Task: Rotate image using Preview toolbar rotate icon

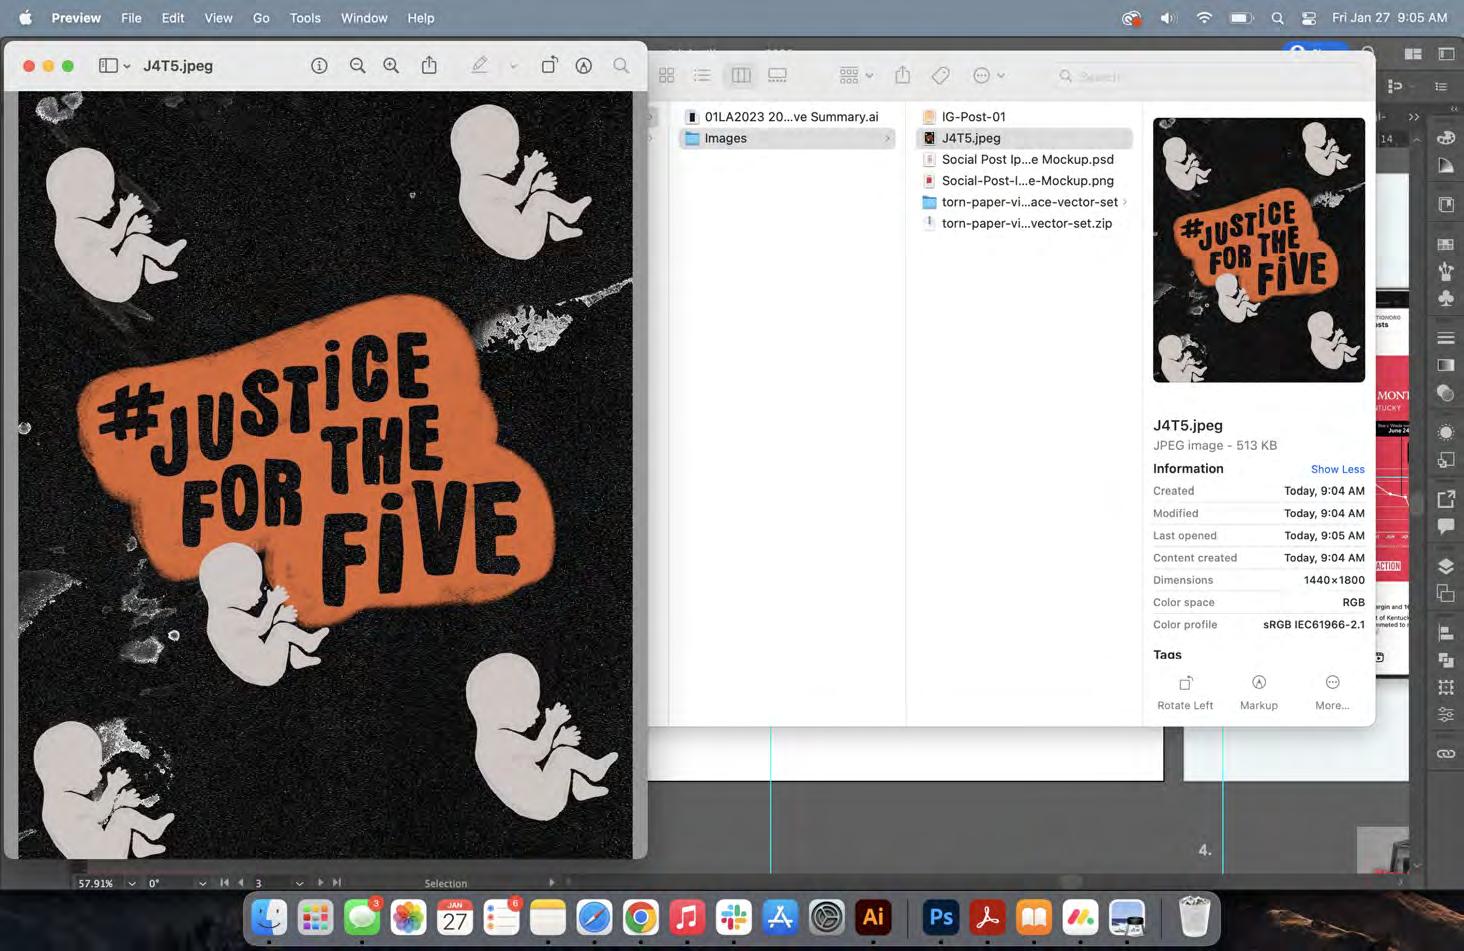Action: (x=549, y=66)
